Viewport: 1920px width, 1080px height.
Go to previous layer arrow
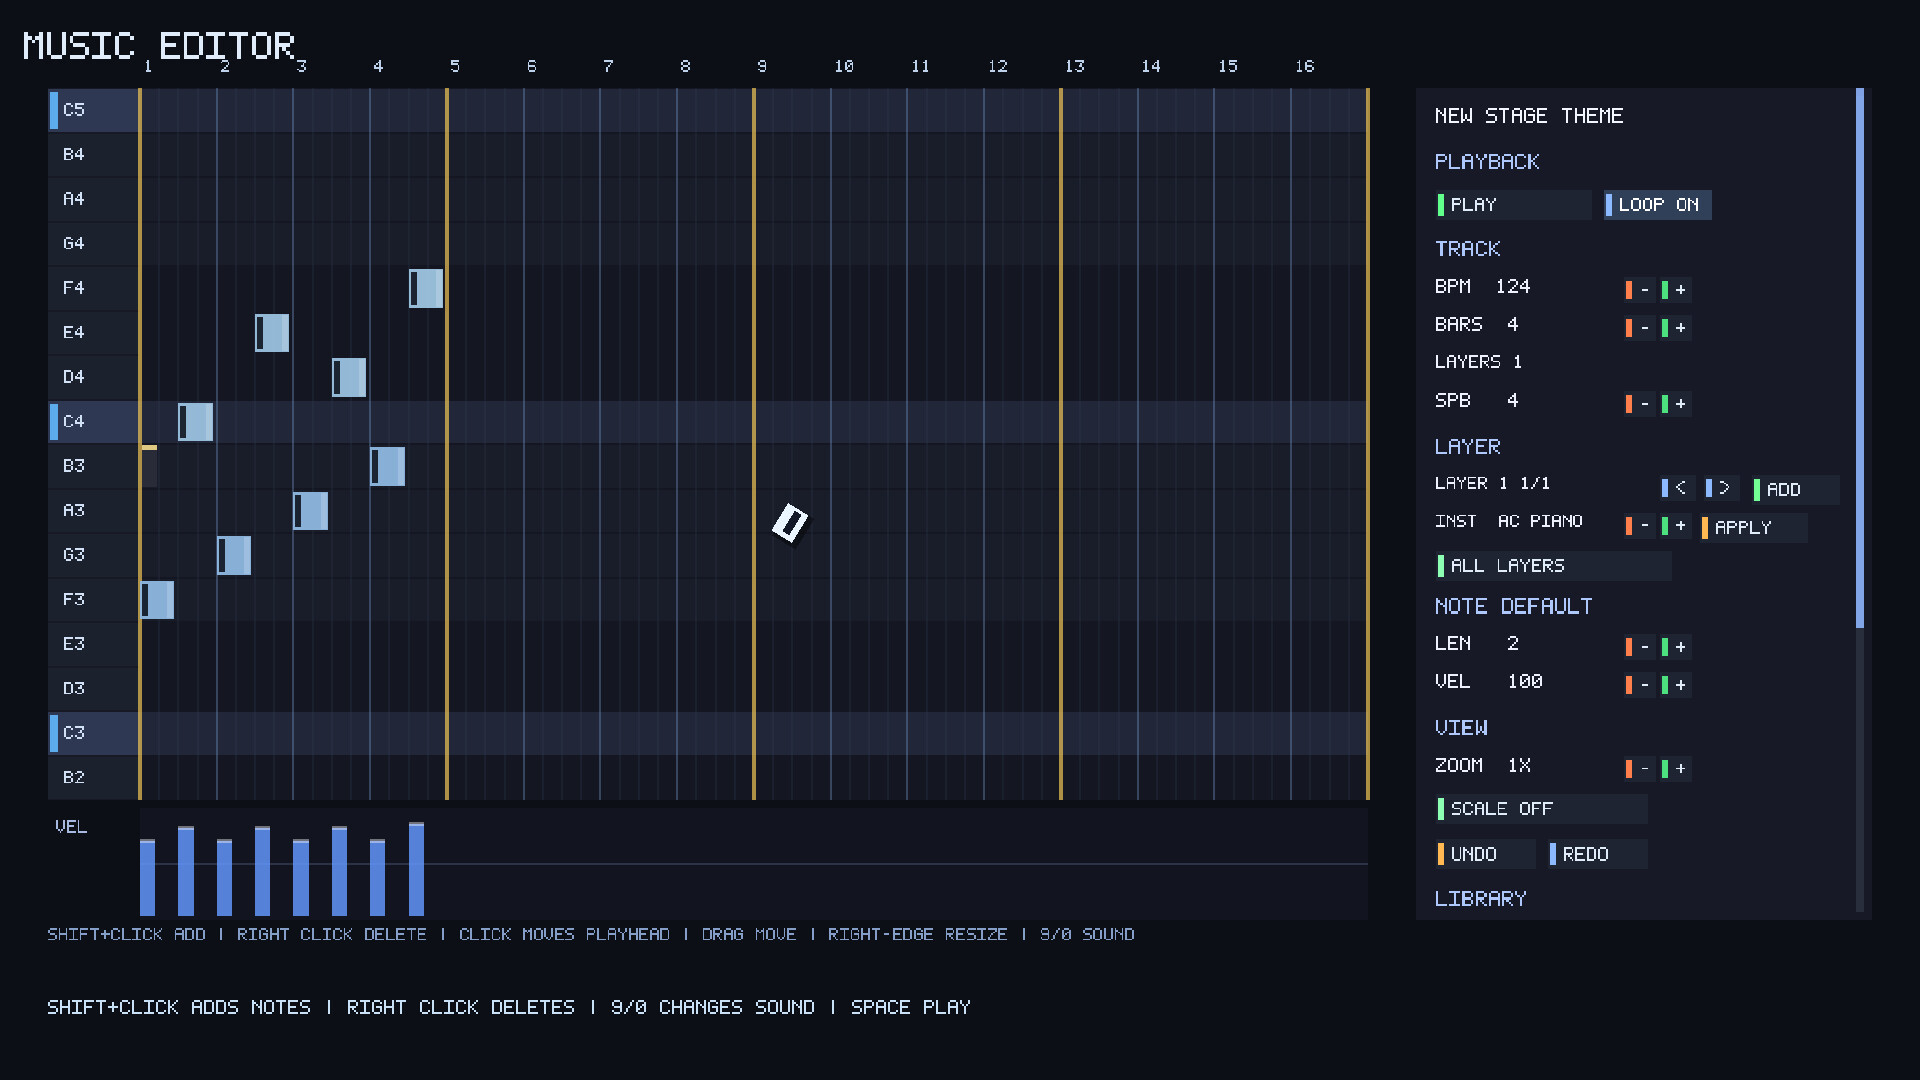click(x=1676, y=488)
